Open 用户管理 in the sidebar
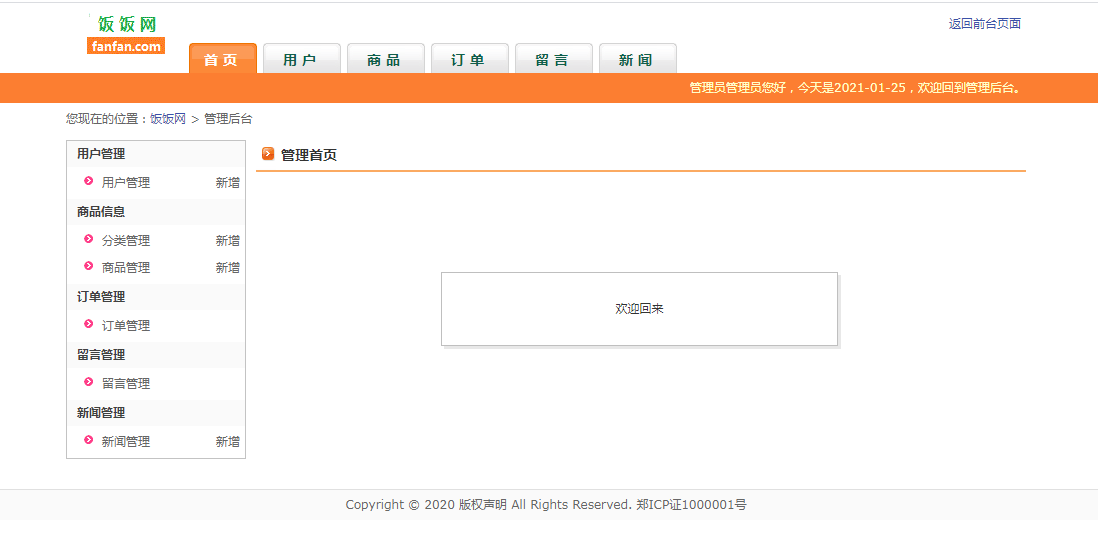Viewport: 1098px width, 554px height. click(126, 183)
